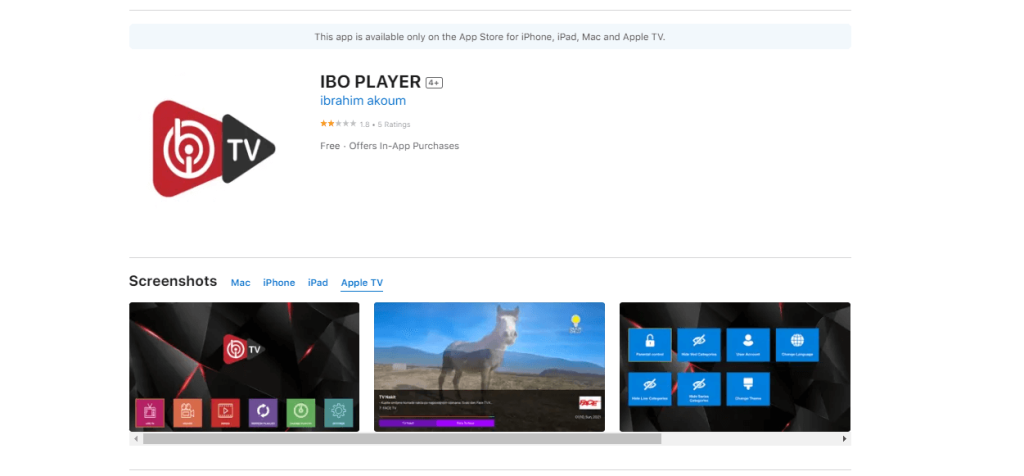Click the left arrow of screenshot scrollbar
The image size is (1024, 476).
click(x=134, y=439)
